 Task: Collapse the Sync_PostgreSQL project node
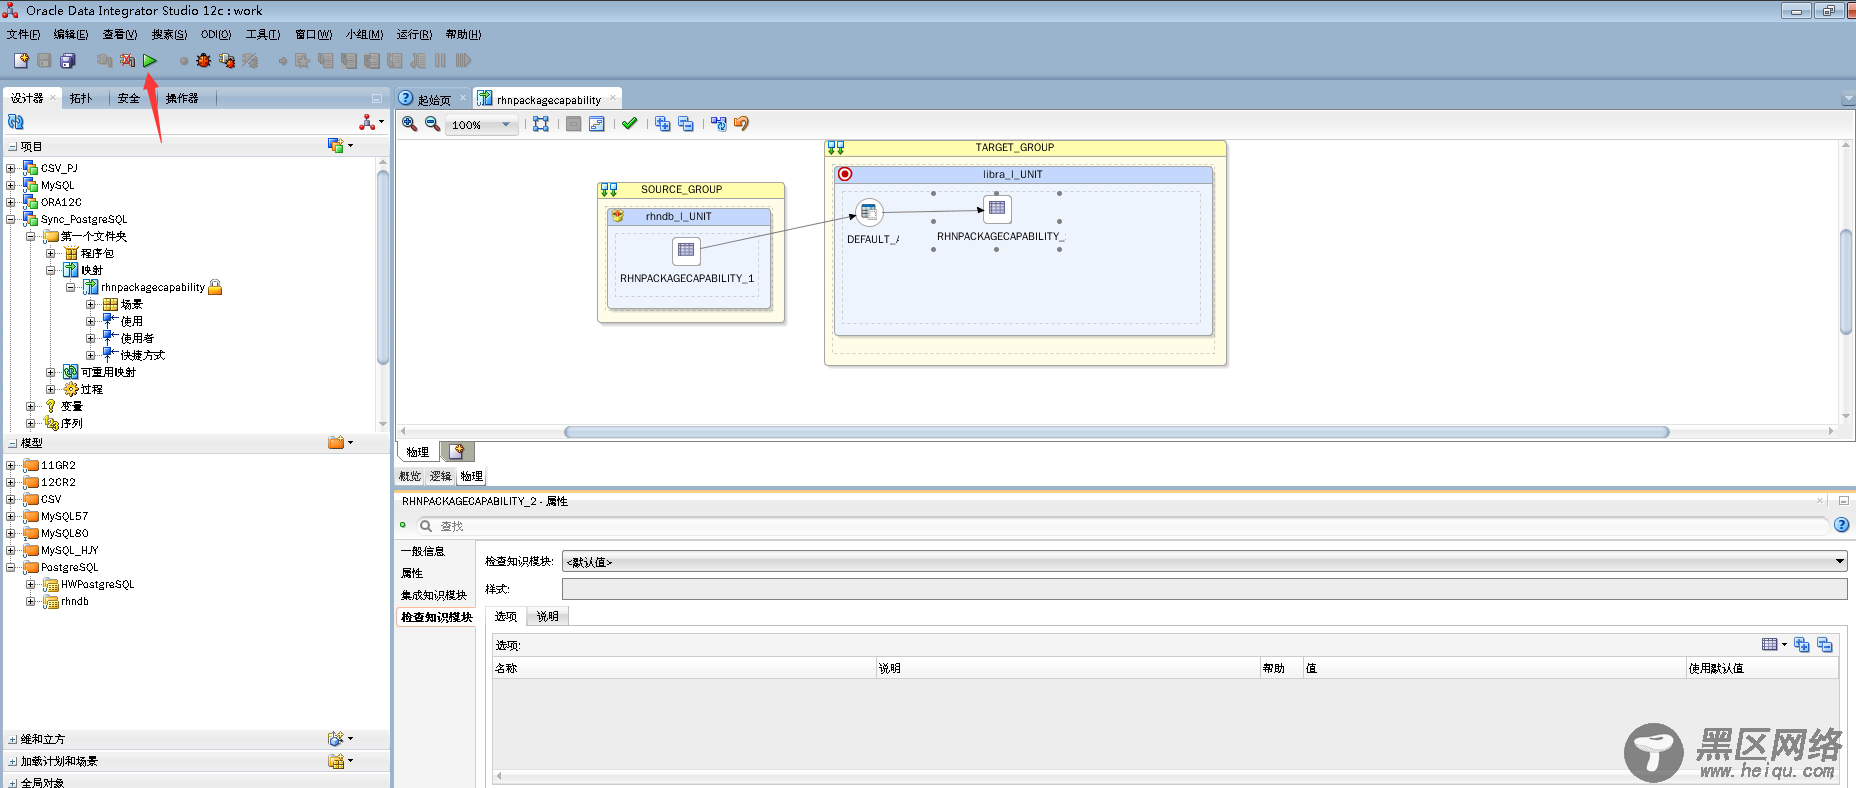tap(11, 219)
